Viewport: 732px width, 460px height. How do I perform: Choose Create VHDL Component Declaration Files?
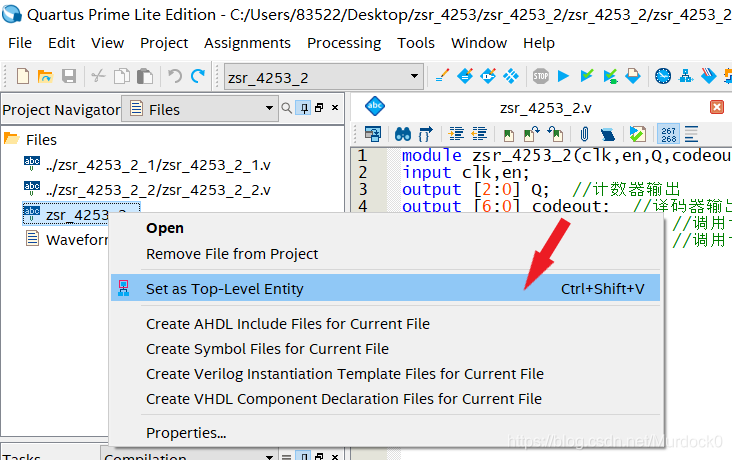coord(385,399)
